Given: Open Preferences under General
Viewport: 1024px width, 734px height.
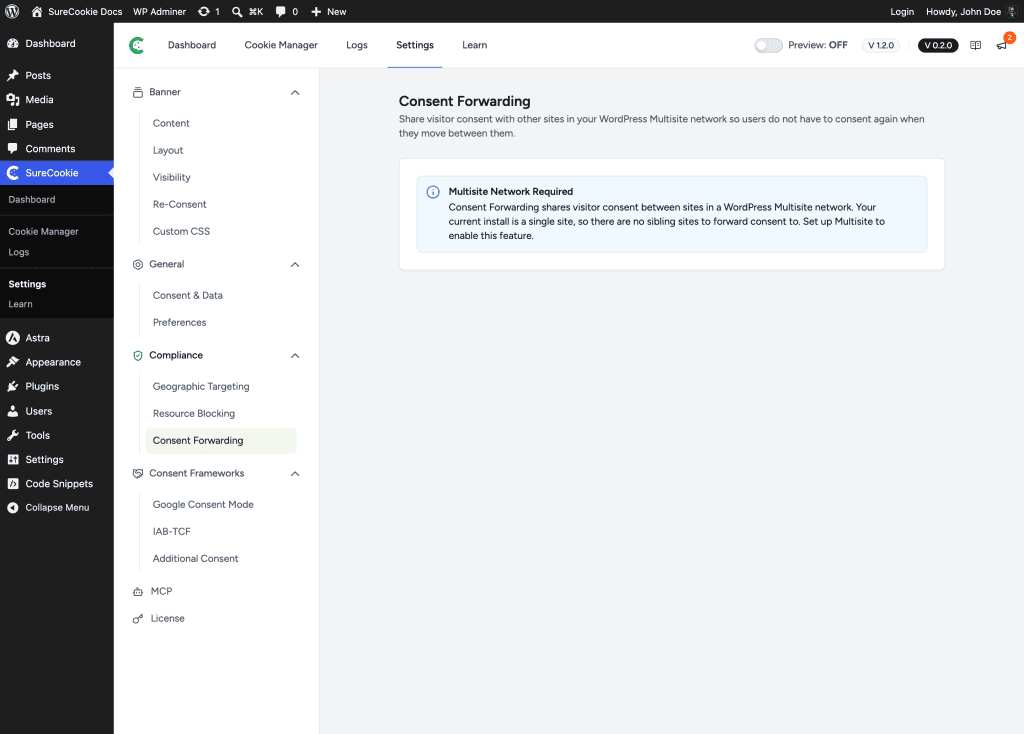Looking at the screenshot, I should coord(180,323).
